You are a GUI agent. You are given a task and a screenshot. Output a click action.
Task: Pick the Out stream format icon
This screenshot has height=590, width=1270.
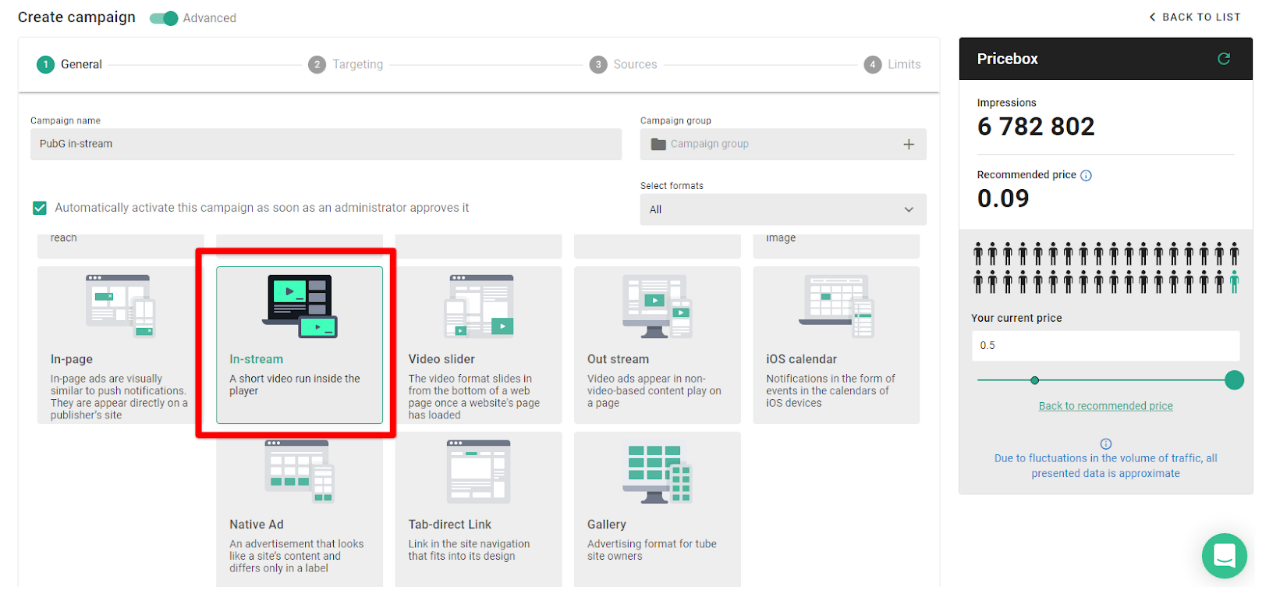pyautogui.click(x=657, y=305)
